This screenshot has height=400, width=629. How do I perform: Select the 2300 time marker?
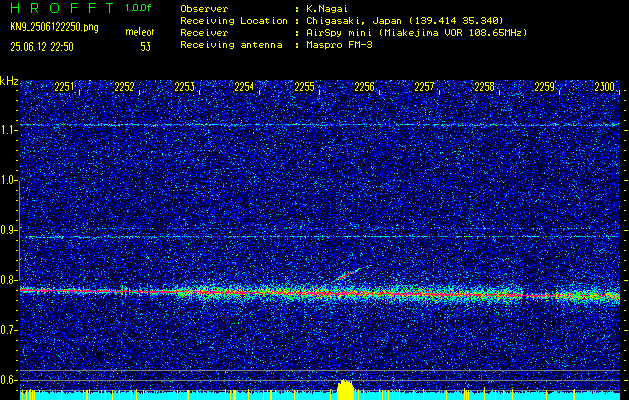(605, 87)
